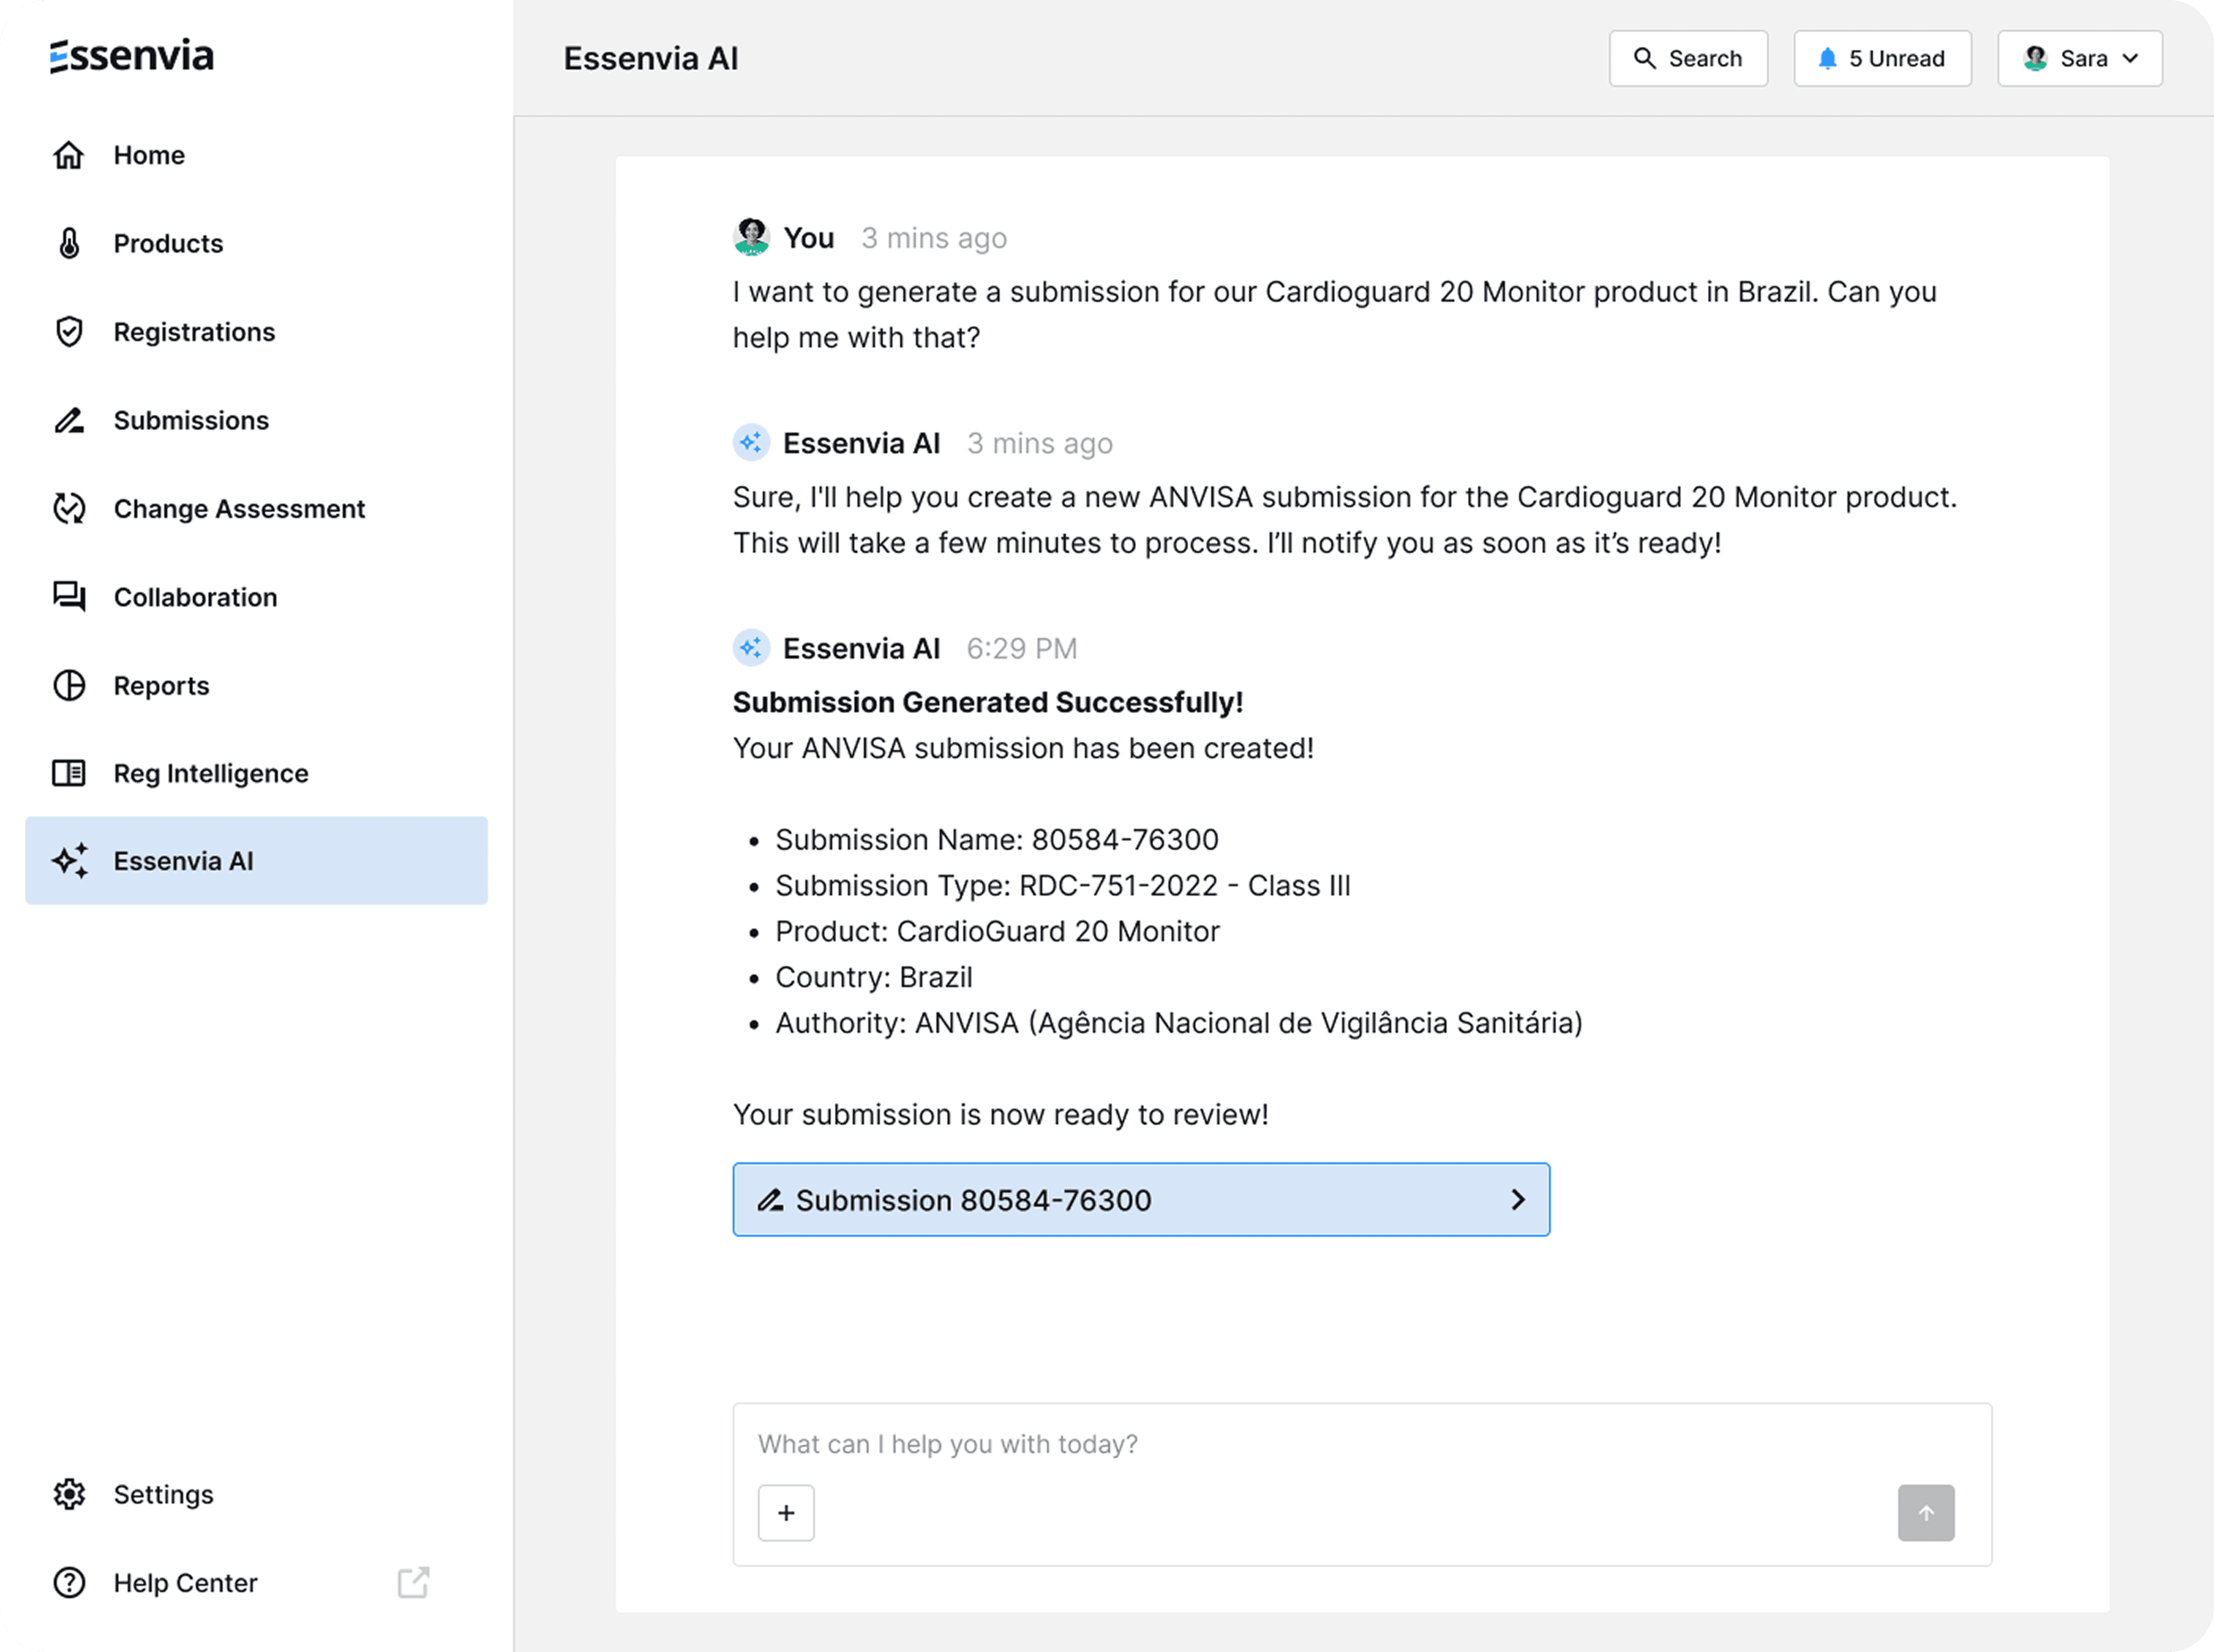Open the Submissions section
2214x1652 pixels.
[x=256, y=420]
